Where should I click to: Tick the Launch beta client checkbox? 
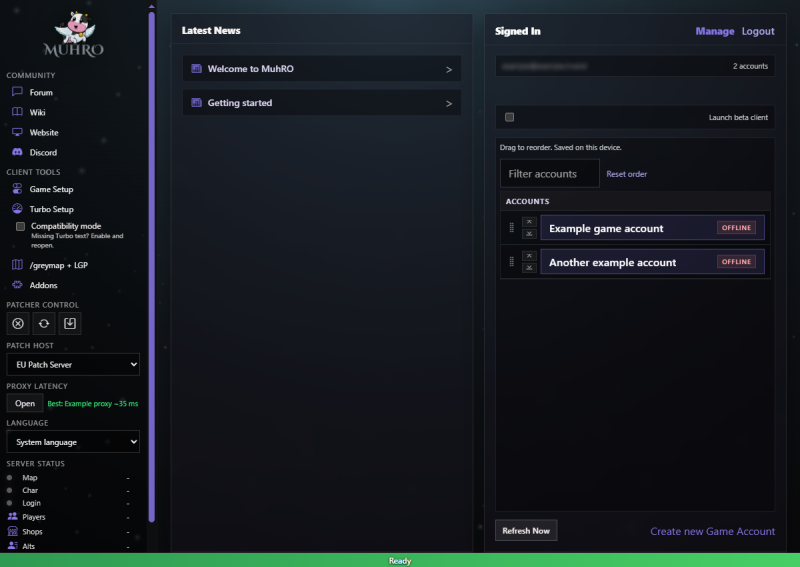click(x=509, y=117)
